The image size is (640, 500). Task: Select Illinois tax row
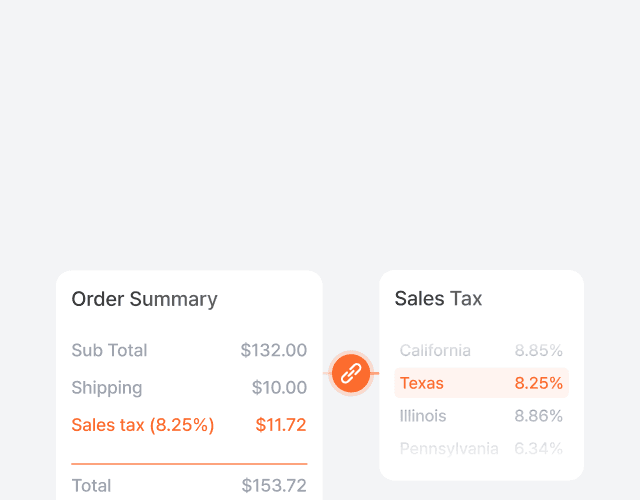pos(423,416)
